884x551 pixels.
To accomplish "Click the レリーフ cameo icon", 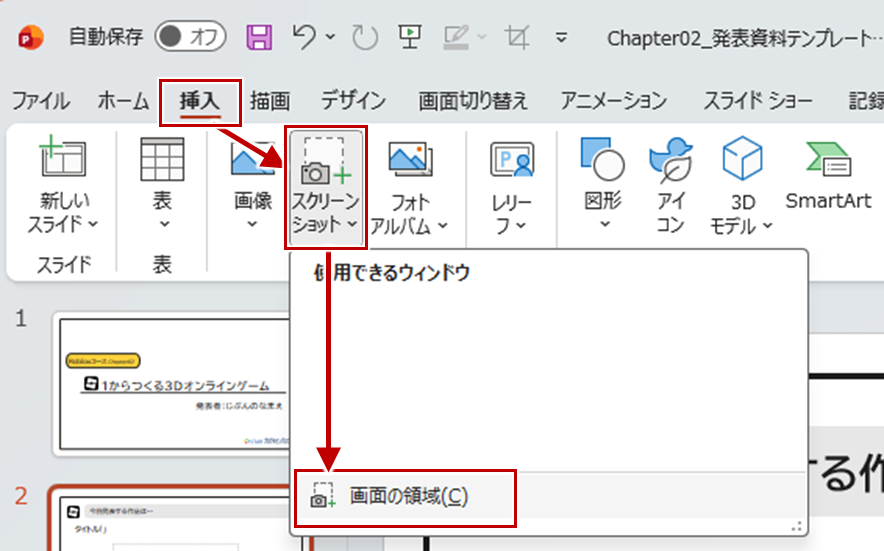I will tap(512, 160).
